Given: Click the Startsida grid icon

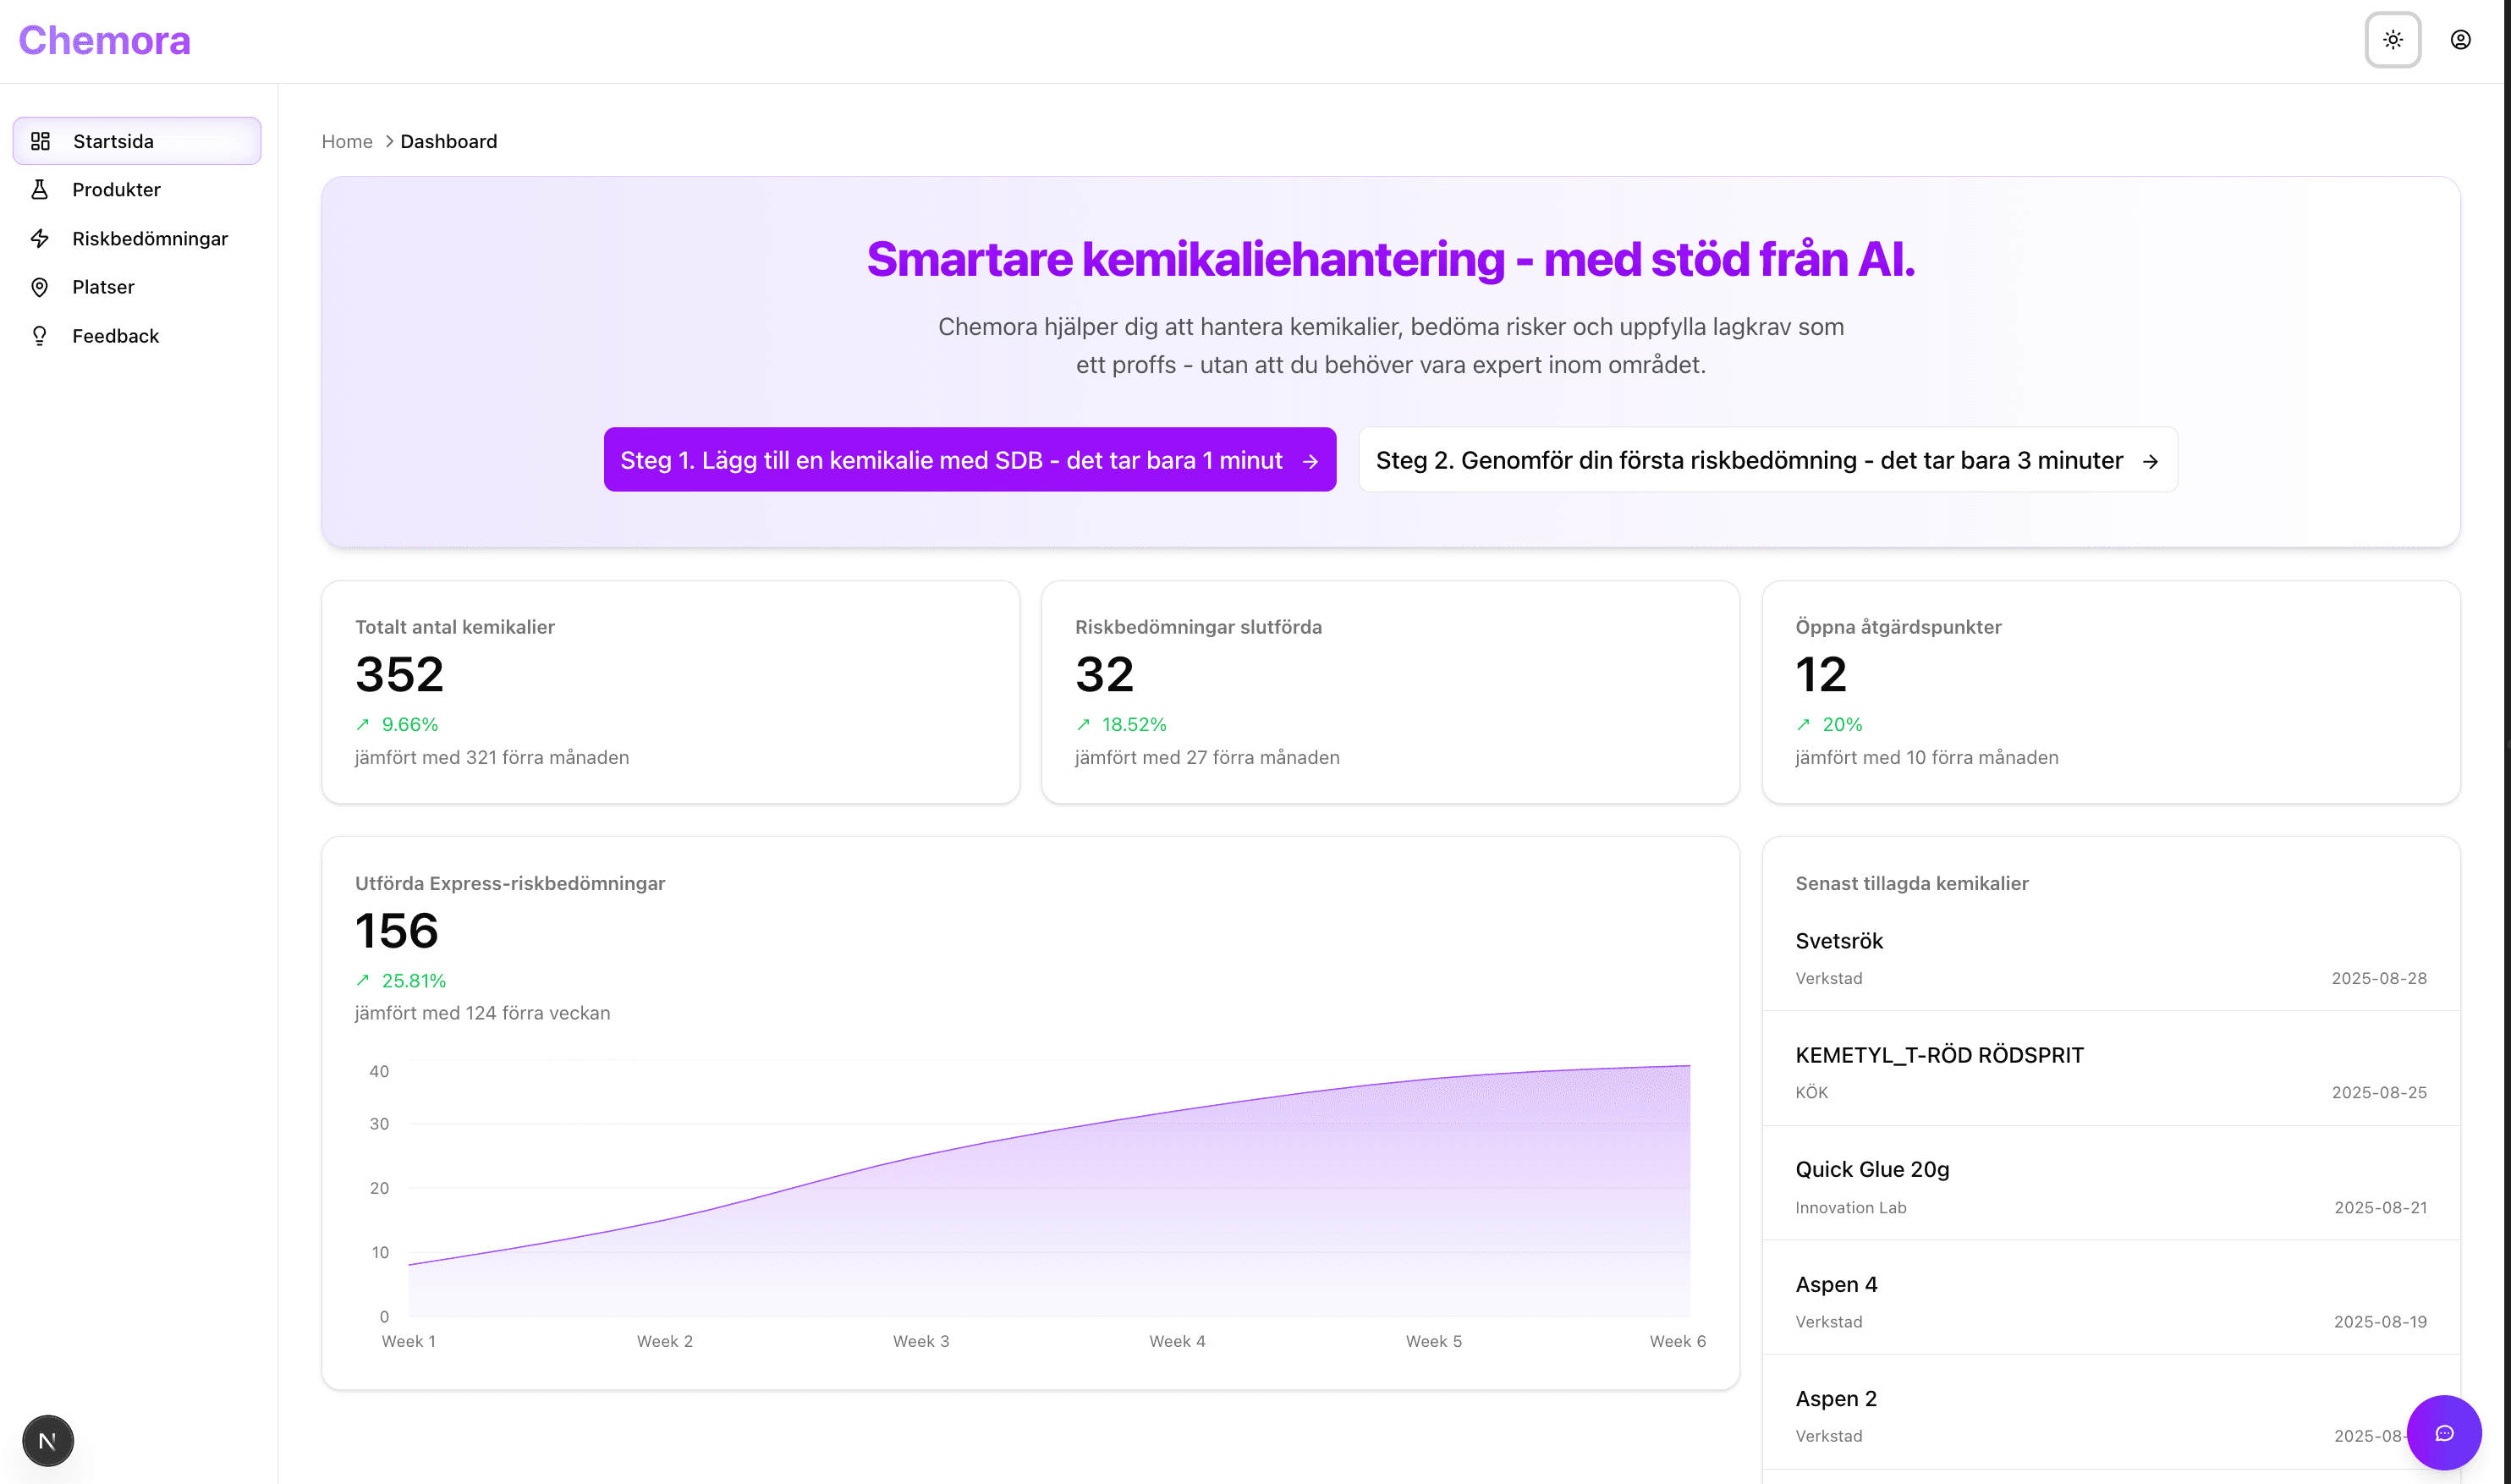Looking at the screenshot, I should [x=40, y=141].
